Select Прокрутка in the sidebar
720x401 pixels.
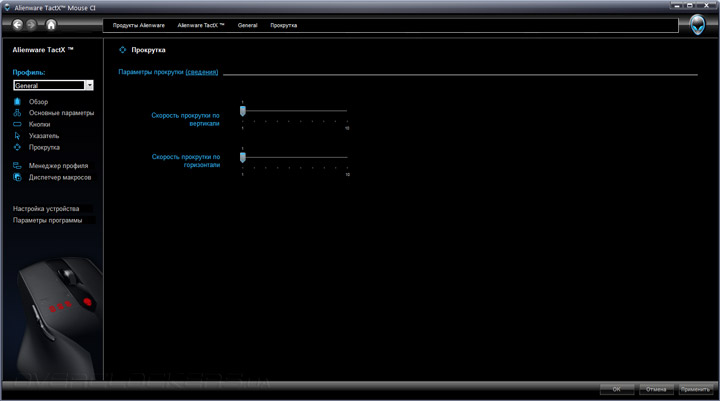44,147
